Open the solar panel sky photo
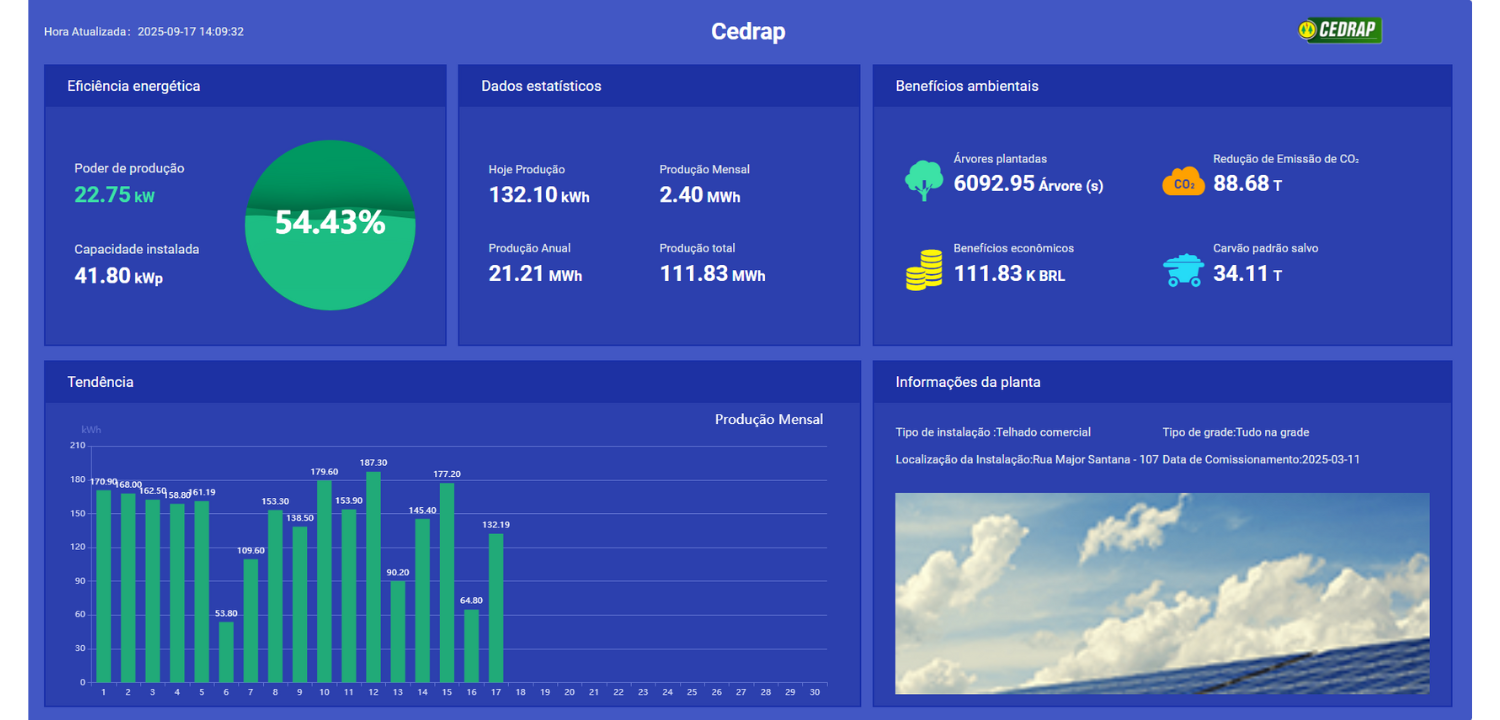Screen dimensions: 1500x720 click(x=1161, y=593)
